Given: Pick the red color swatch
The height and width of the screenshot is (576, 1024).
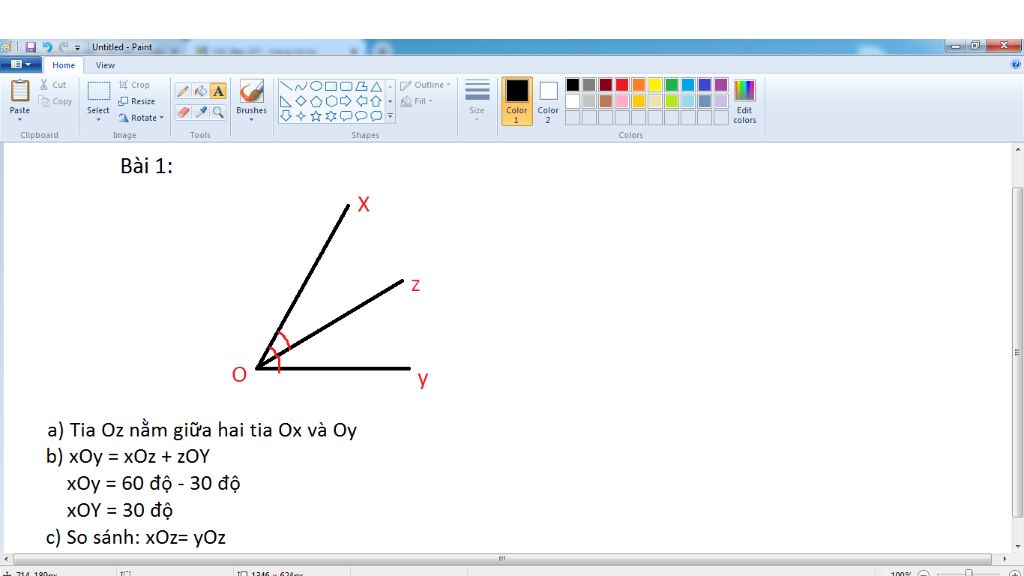Looking at the screenshot, I should coord(622,85).
